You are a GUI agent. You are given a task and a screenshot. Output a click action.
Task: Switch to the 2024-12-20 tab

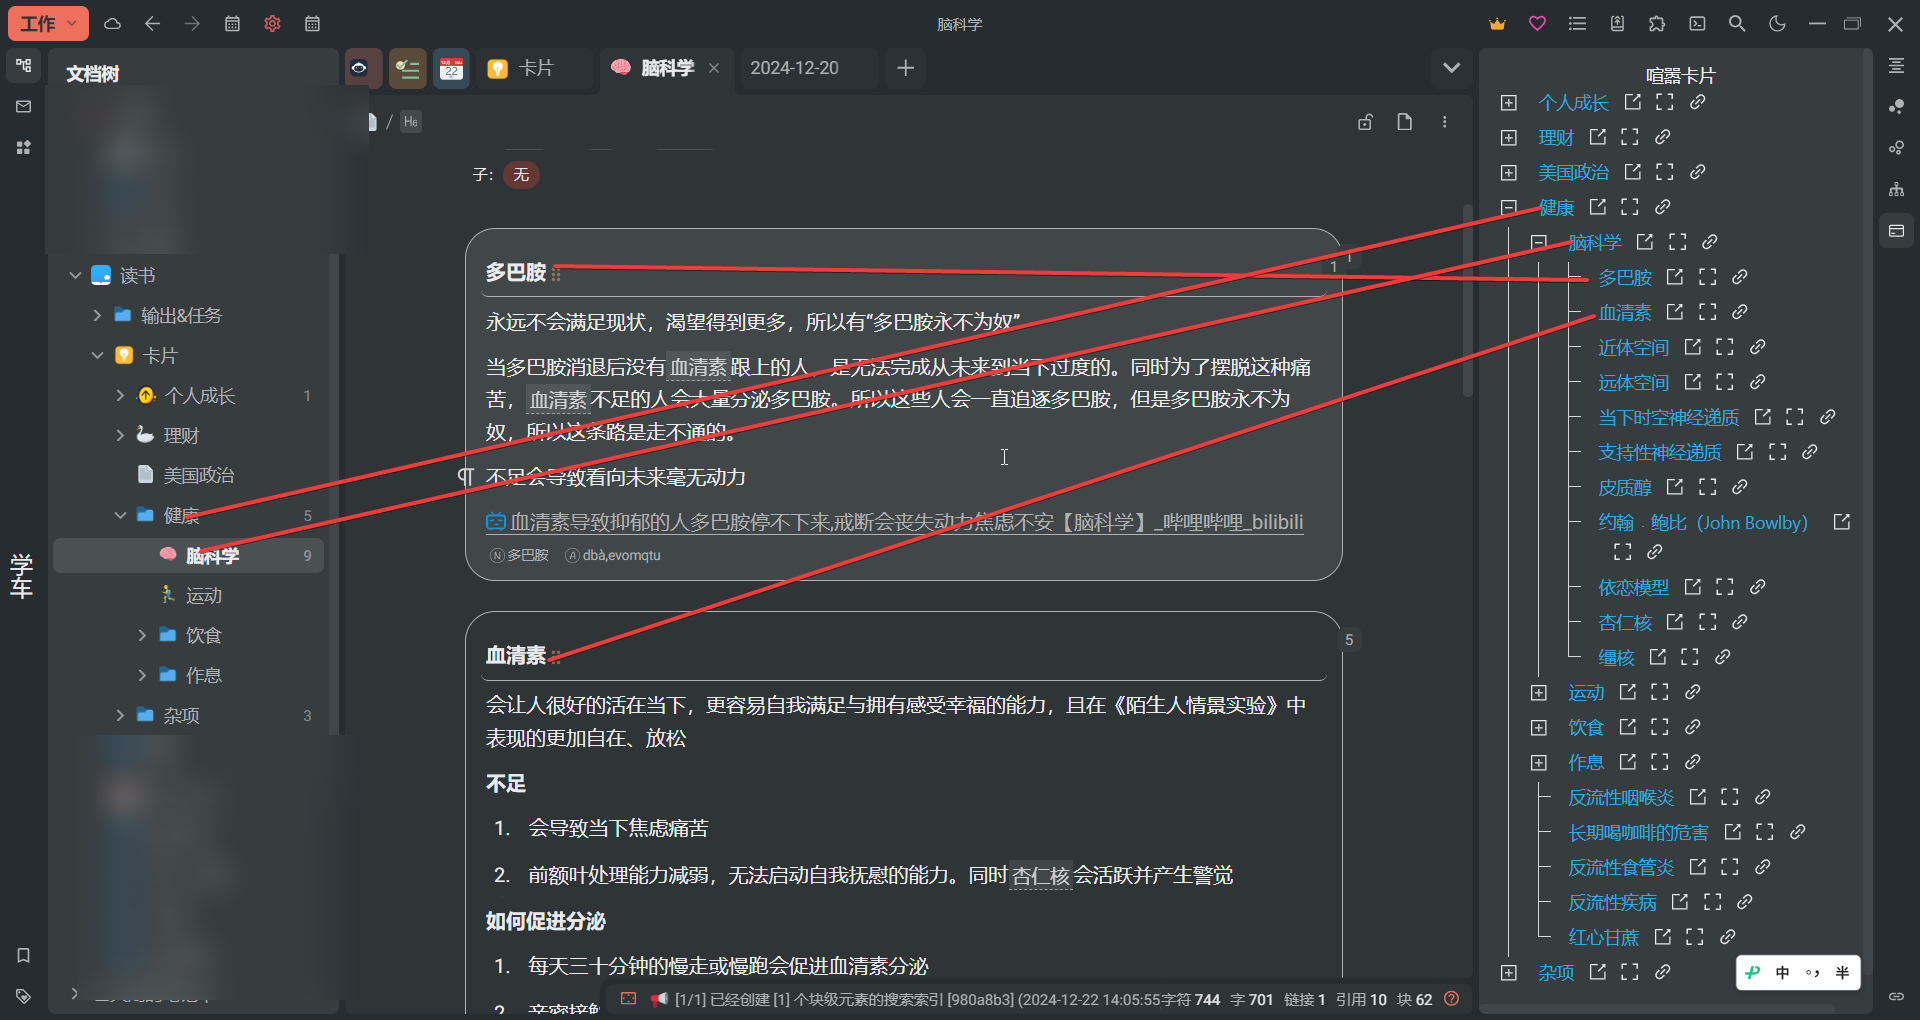click(795, 68)
